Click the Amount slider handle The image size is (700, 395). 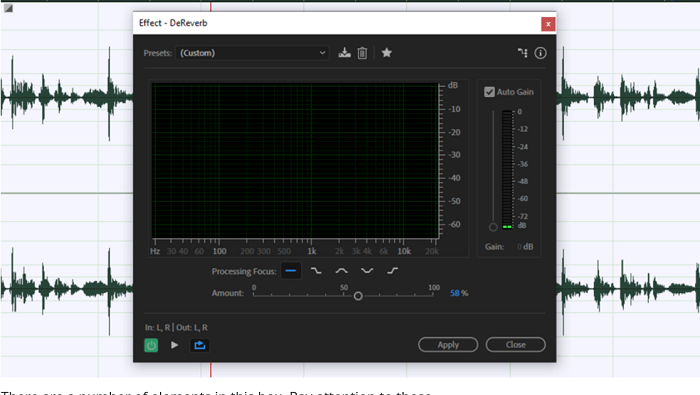tap(358, 296)
